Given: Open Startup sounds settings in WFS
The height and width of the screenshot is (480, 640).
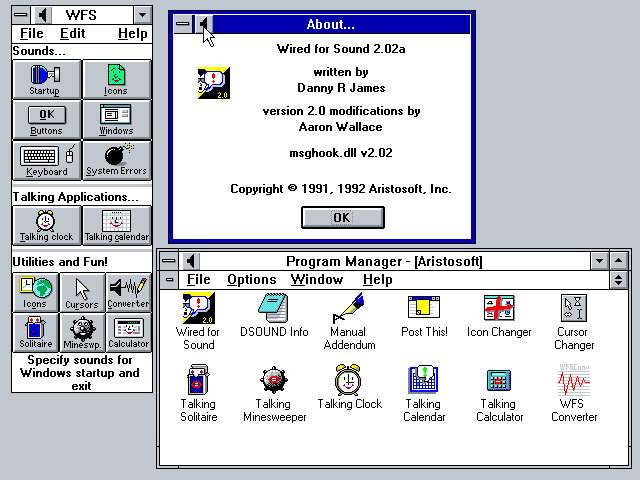Looking at the screenshot, I should point(47,79).
